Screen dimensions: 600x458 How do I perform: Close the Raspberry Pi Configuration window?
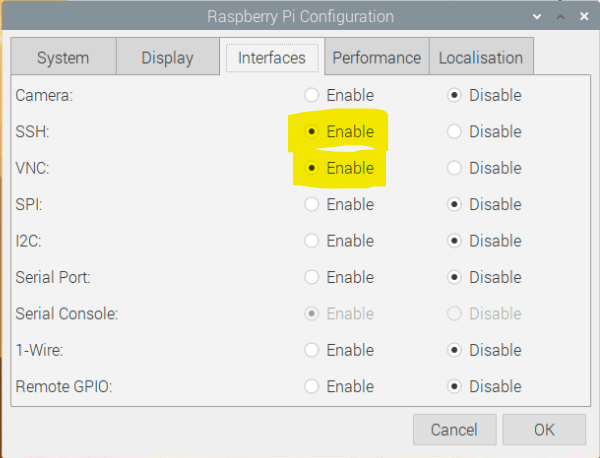(584, 16)
